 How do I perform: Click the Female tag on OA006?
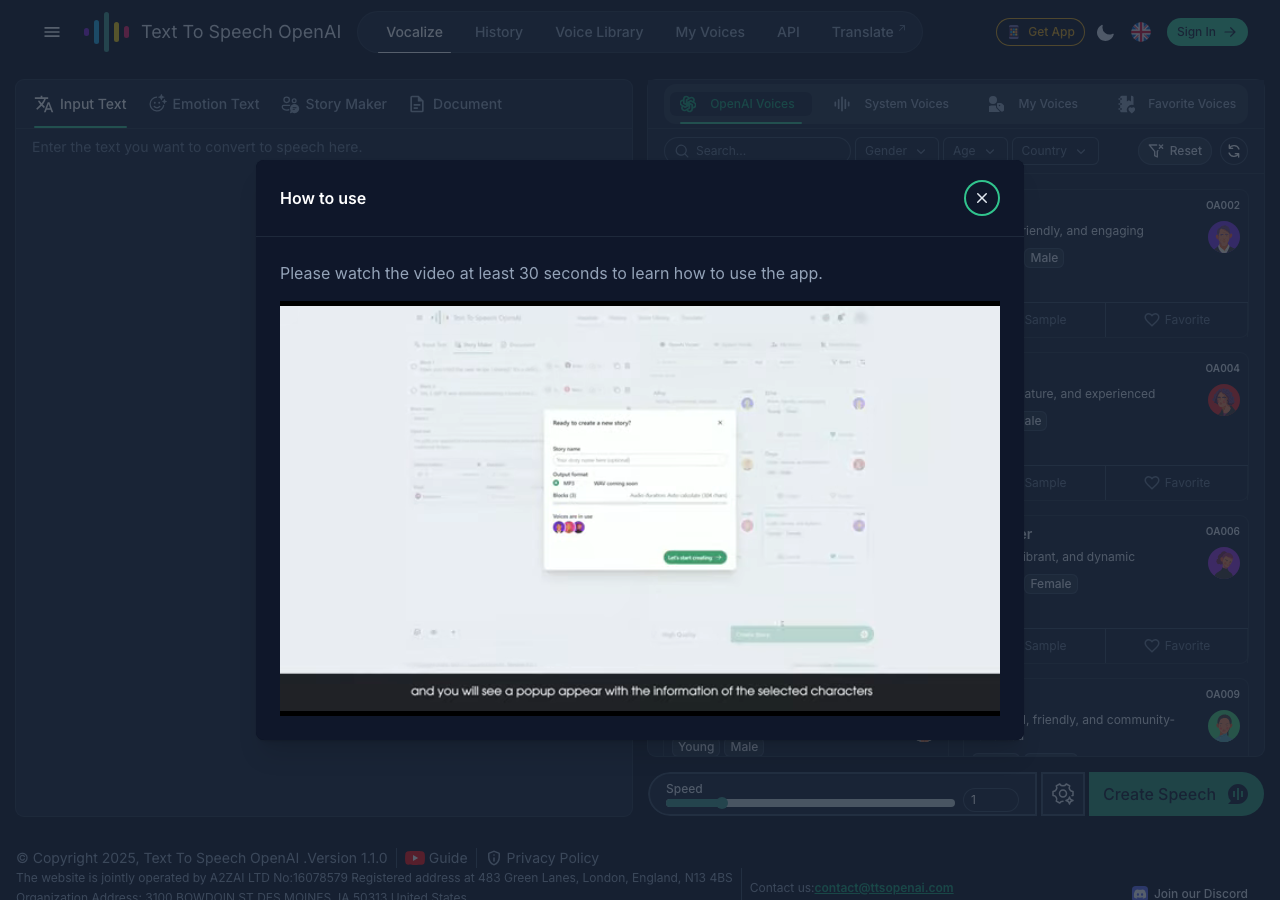click(x=1050, y=584)
